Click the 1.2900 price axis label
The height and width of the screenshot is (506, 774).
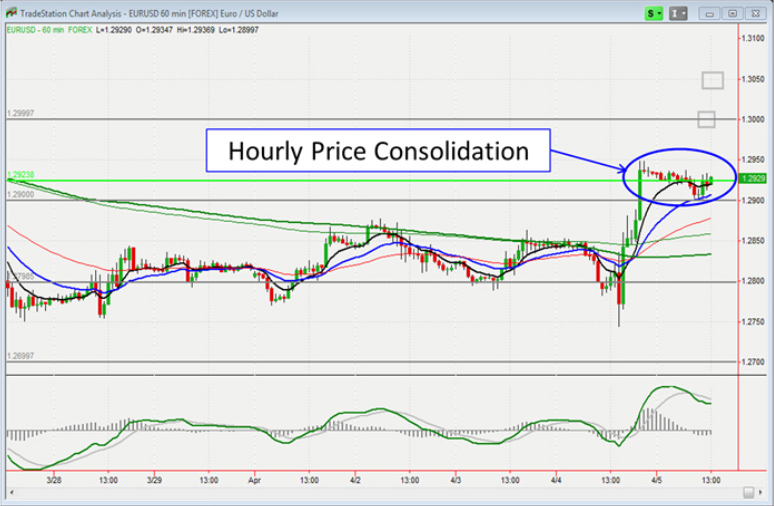coord(754,200)
